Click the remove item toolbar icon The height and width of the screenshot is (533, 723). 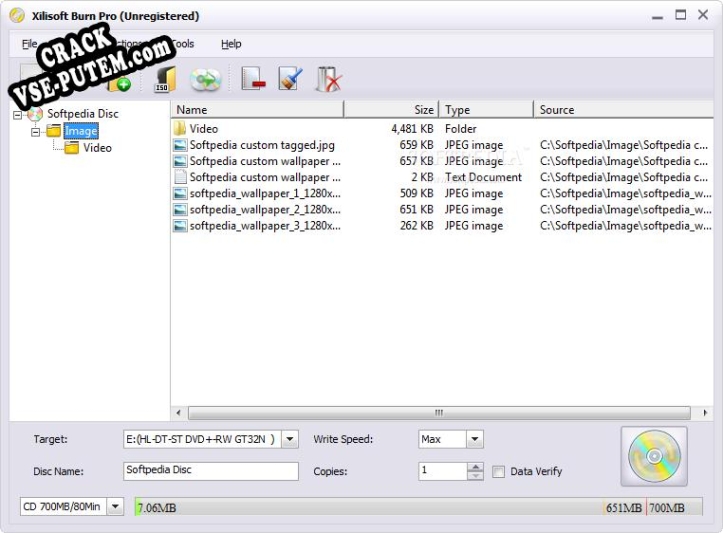pos(253,80)
